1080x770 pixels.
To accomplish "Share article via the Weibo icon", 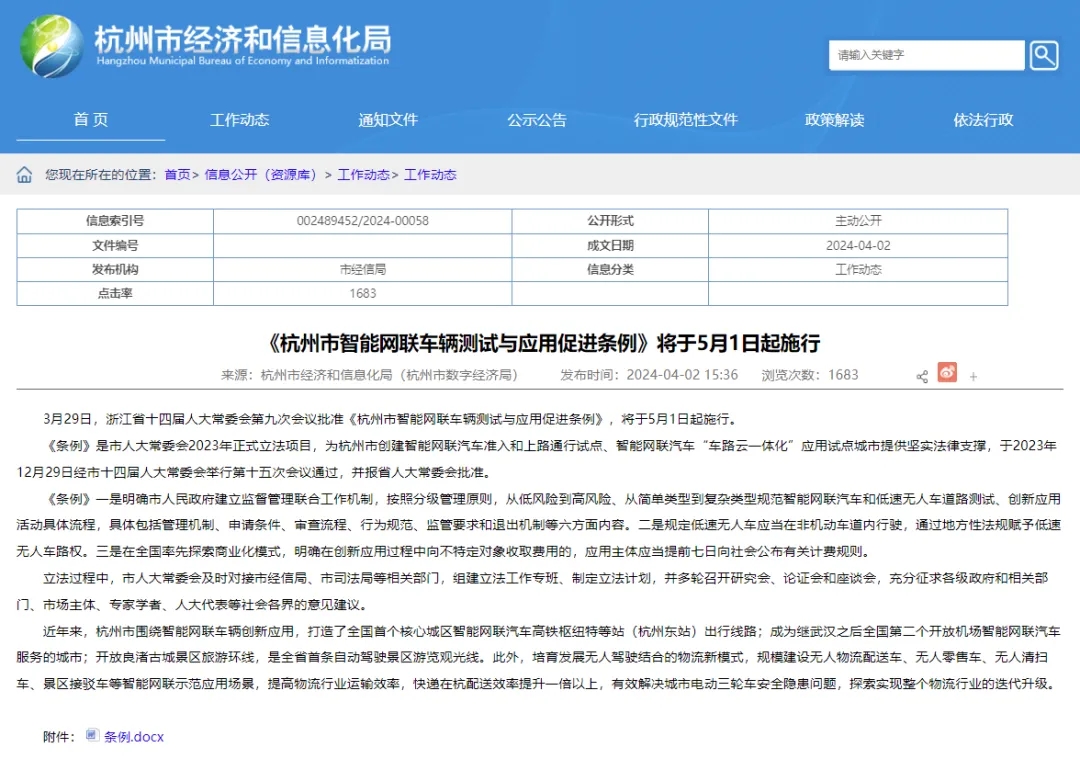I will [947, 373].
